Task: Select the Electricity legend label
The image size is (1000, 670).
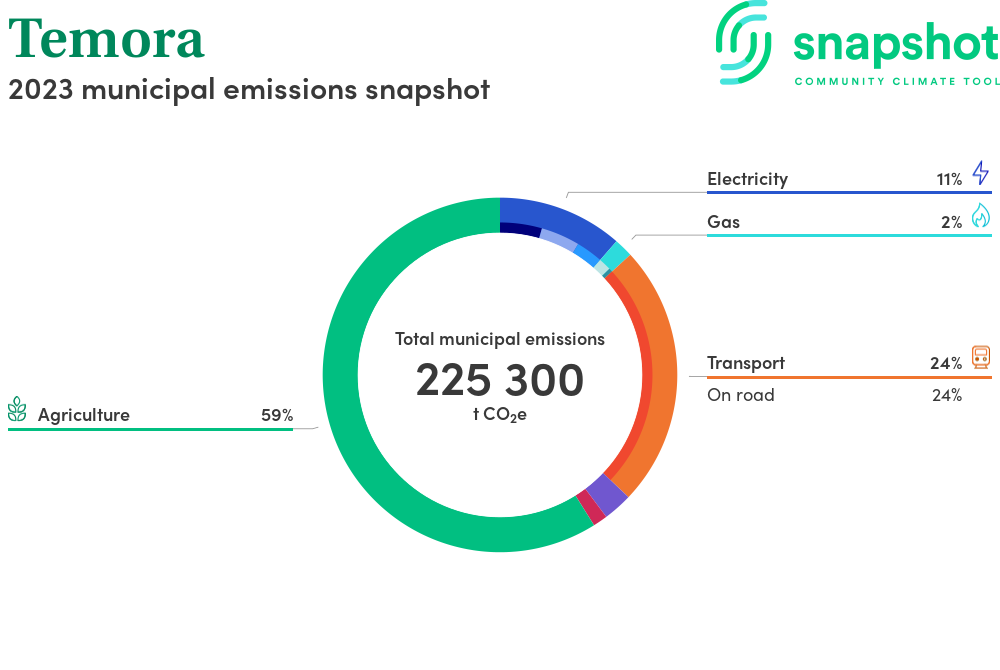Action: tap(747, 179)
